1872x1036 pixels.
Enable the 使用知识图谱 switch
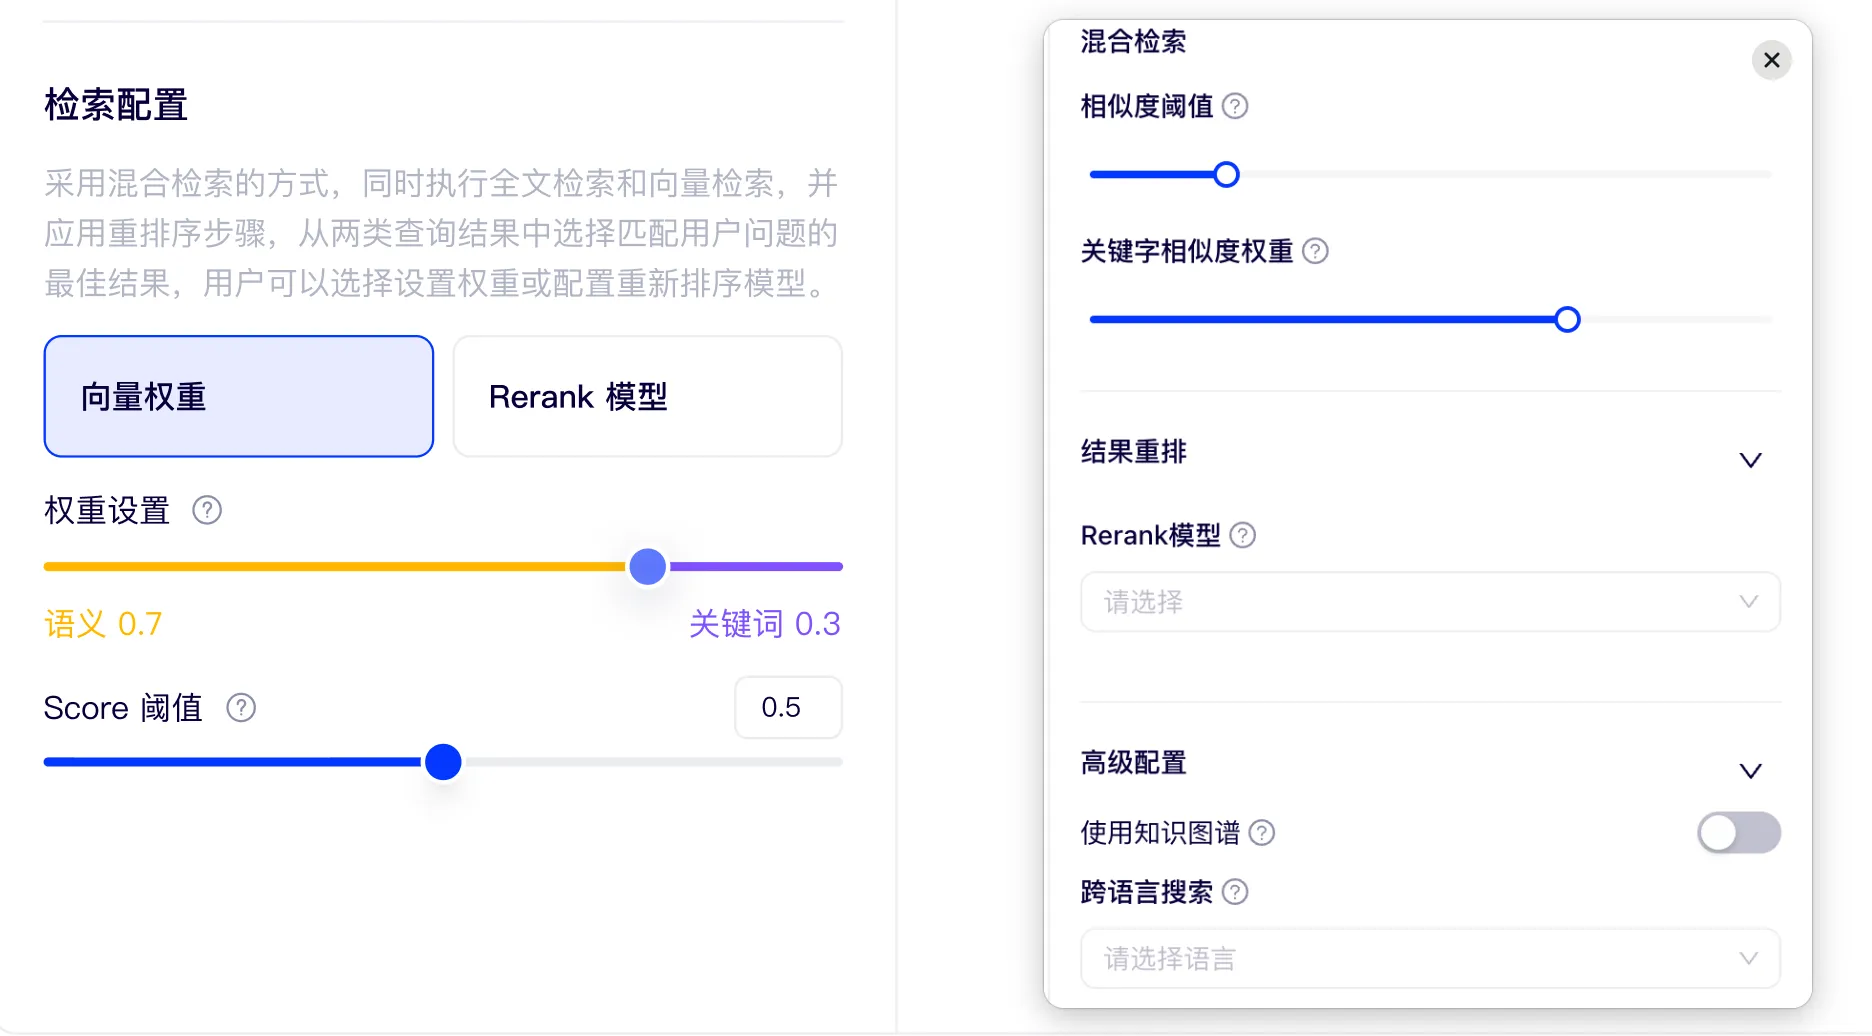pyautogui.click(x=1738, y=833)
